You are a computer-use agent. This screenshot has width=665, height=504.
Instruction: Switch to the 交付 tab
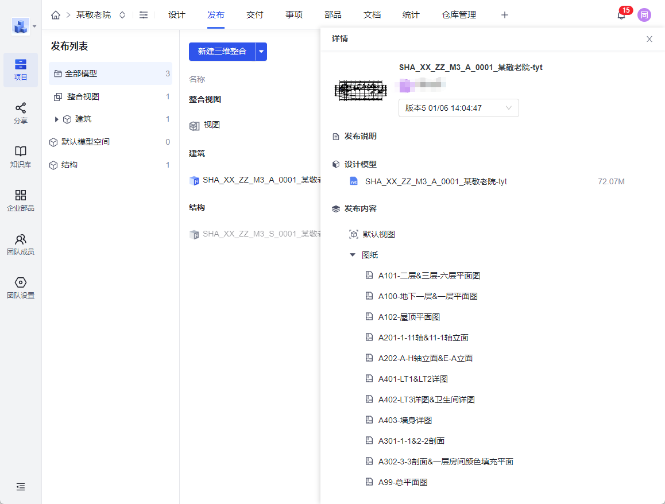255,15
